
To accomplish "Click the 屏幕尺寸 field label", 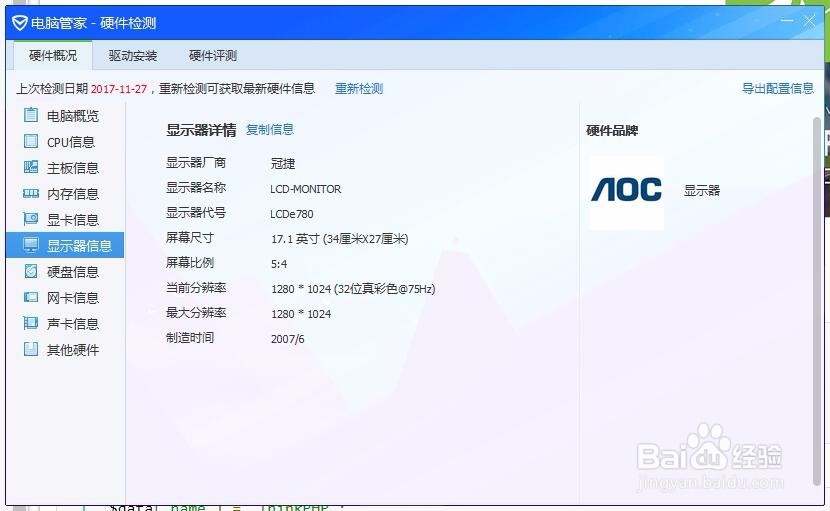I will (190, 237).
